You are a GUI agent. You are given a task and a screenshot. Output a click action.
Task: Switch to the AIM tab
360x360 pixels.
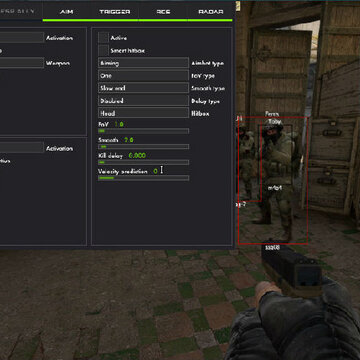tap(66, 12)
